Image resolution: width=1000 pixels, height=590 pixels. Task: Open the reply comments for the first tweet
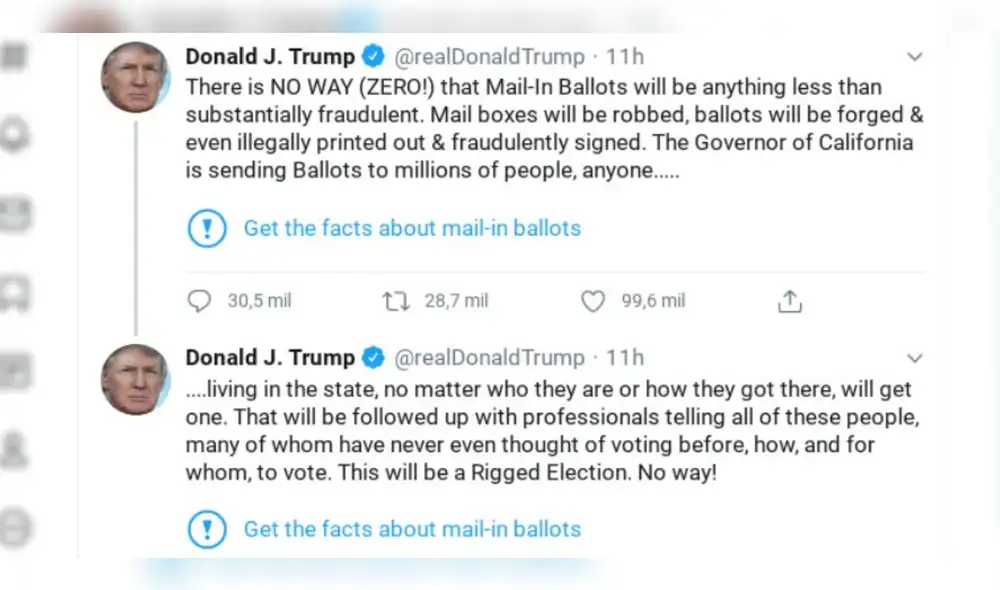click(199, 300)
